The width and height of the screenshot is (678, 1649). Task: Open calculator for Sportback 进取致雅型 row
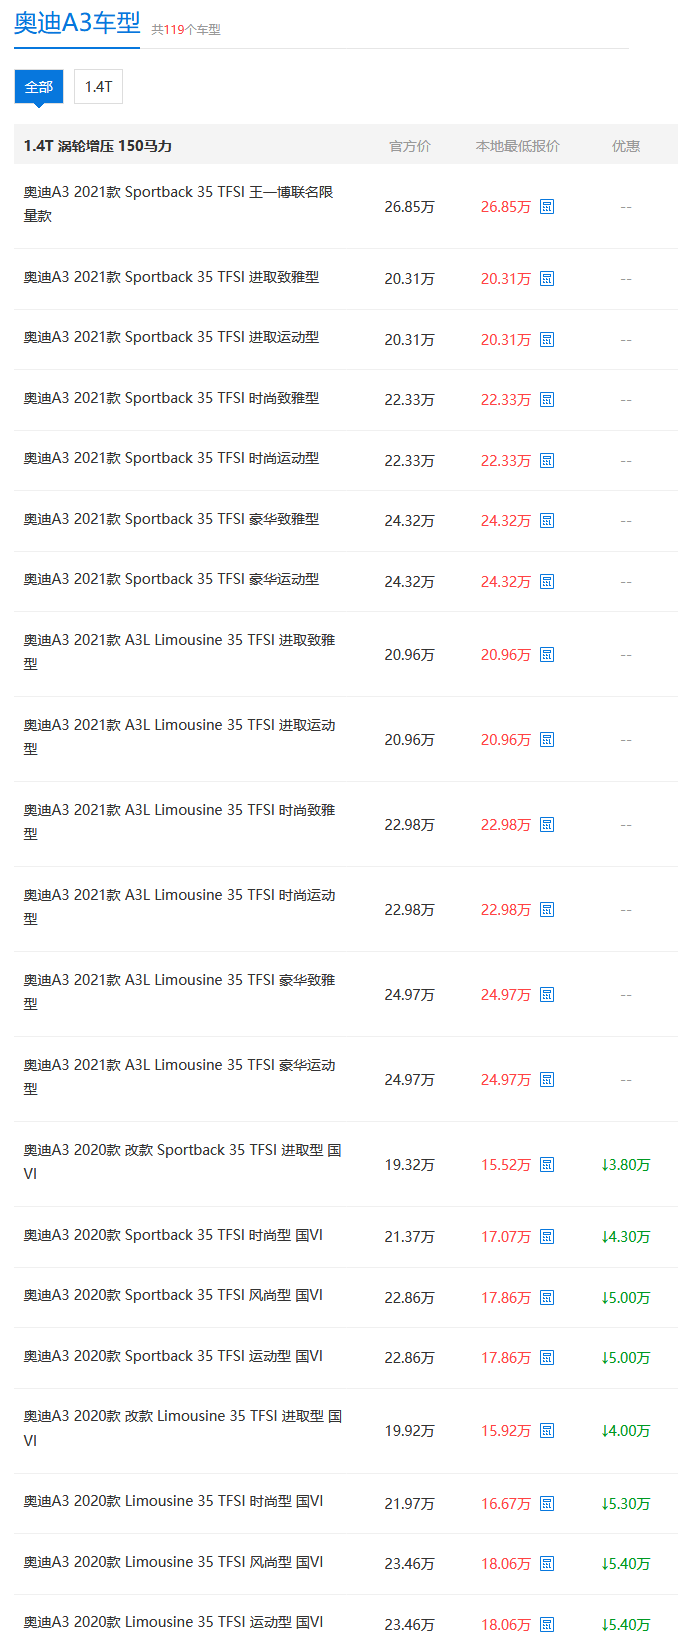coord(547,279)
